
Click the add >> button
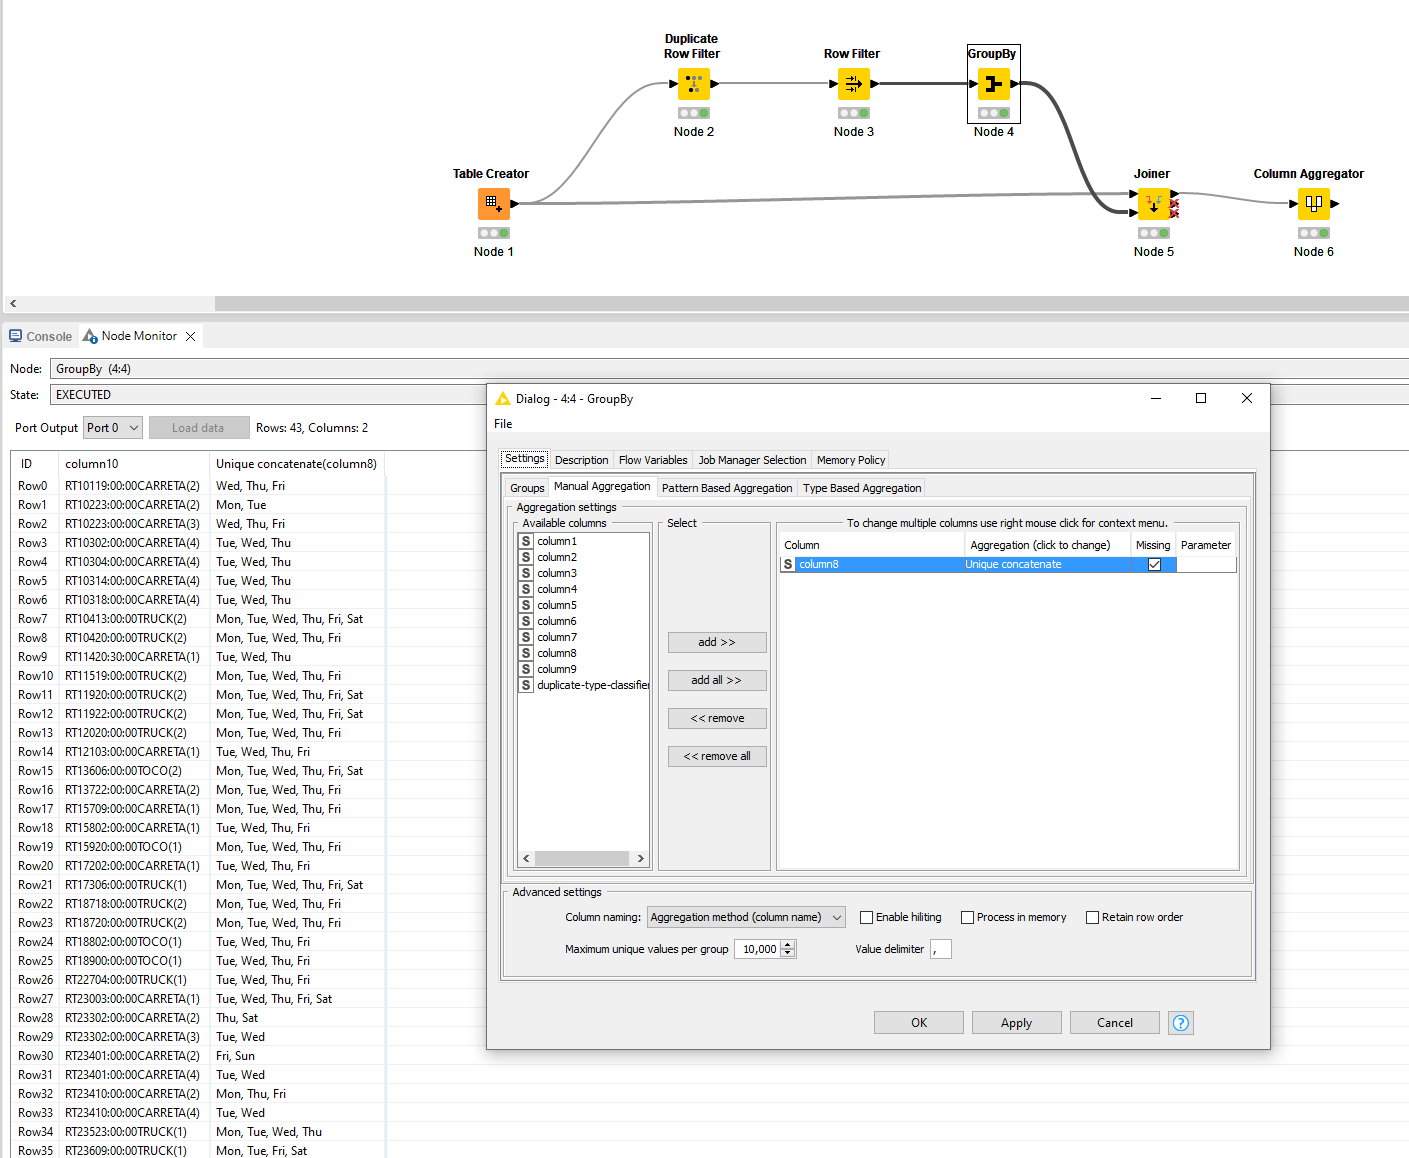click(717, 642)
